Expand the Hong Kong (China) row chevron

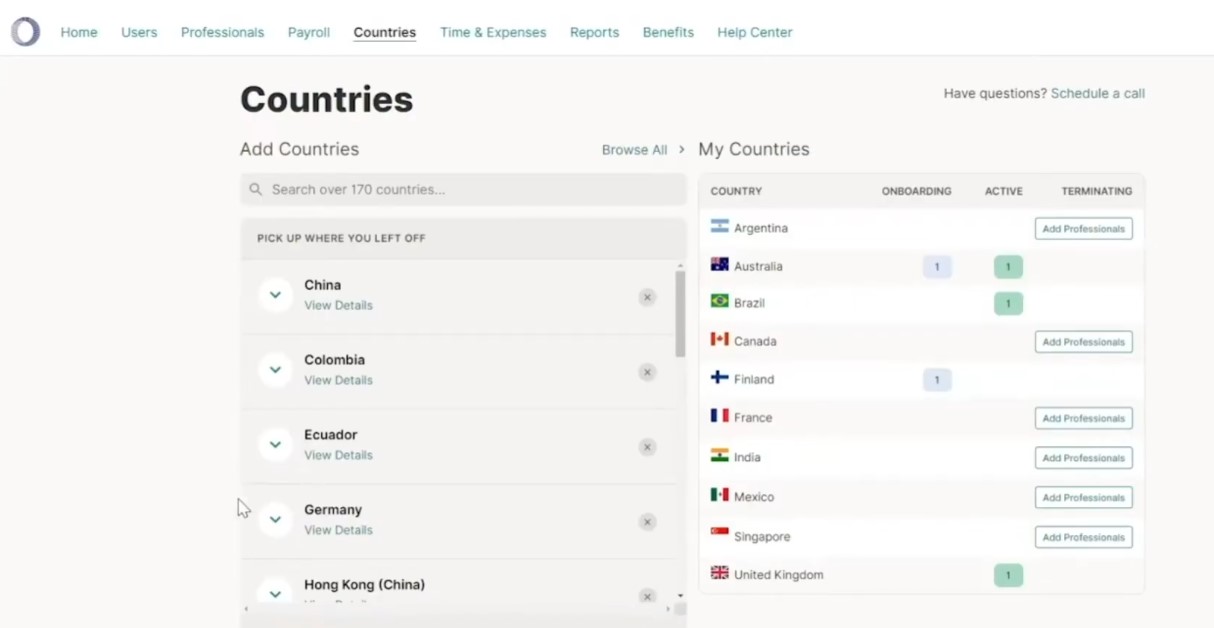275,594
